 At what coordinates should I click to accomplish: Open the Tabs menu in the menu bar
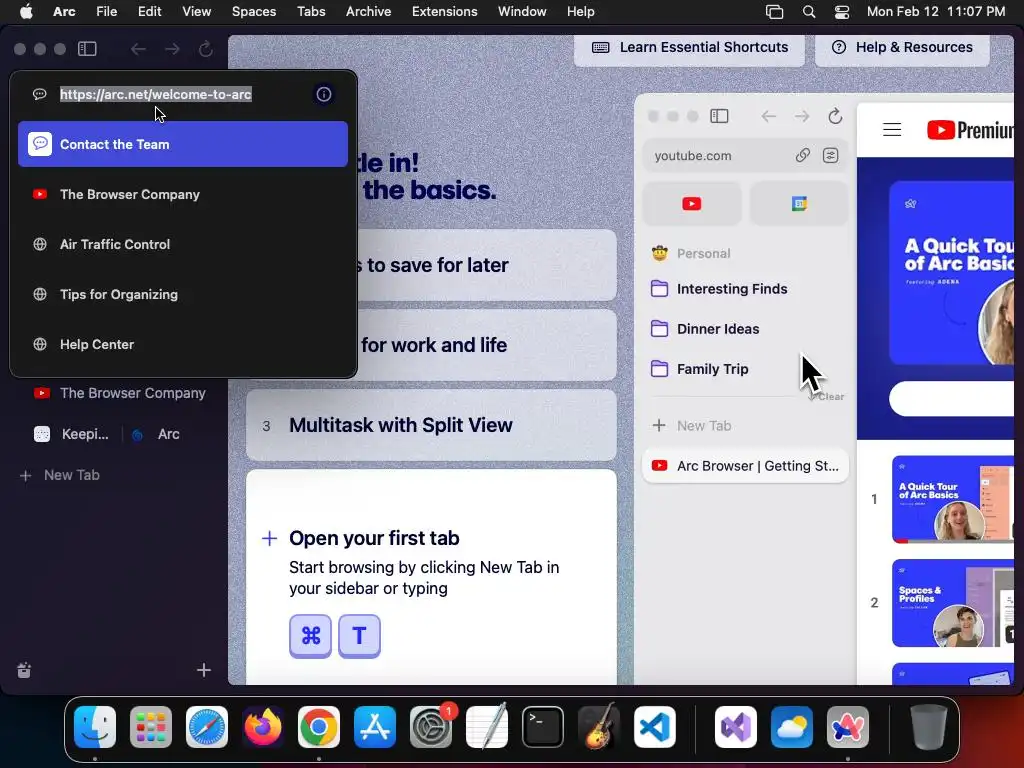click(x=311, y=12)
